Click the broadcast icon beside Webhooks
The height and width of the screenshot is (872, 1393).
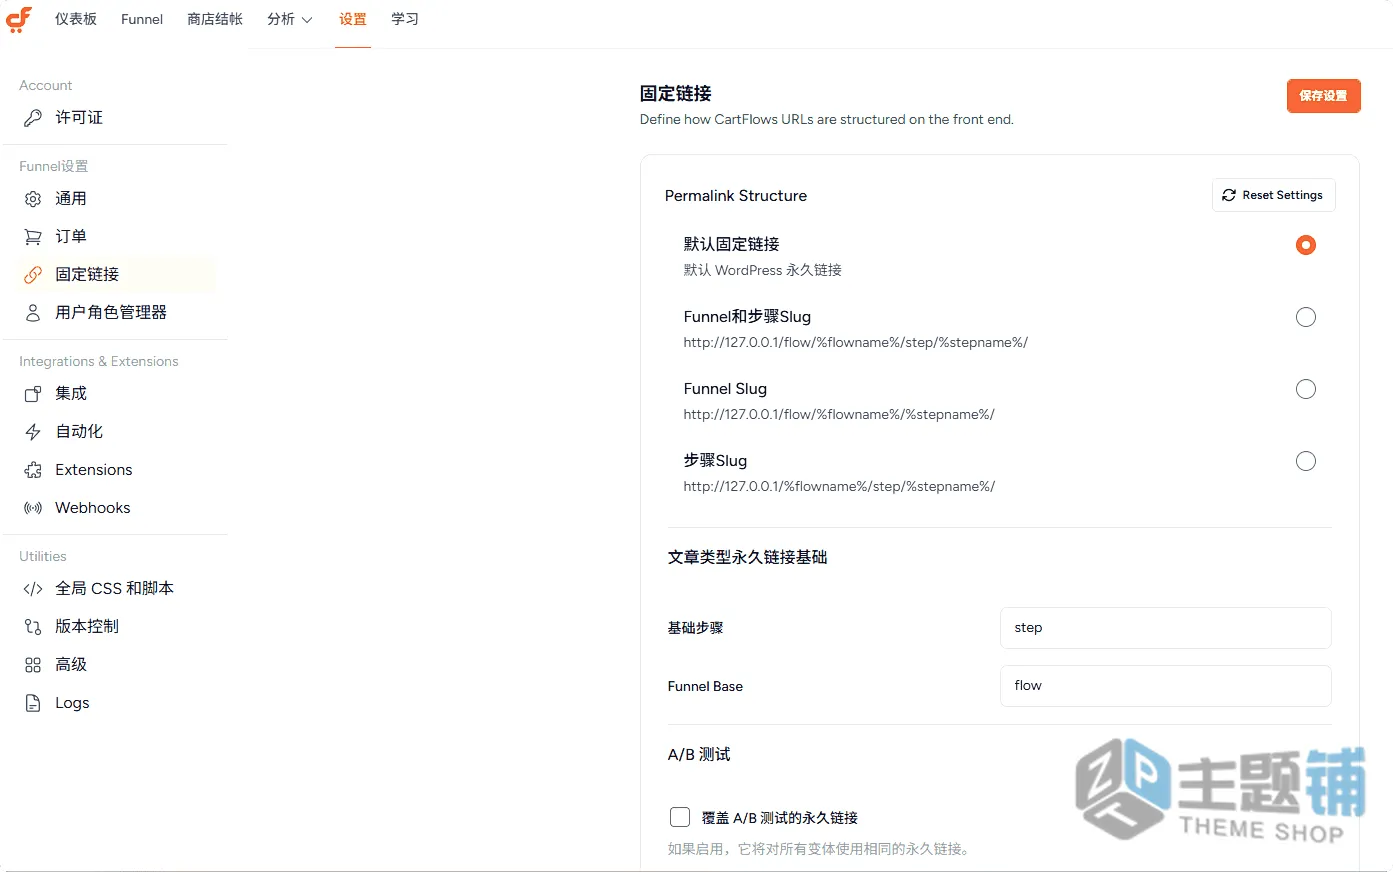click(x=33, y=508)
